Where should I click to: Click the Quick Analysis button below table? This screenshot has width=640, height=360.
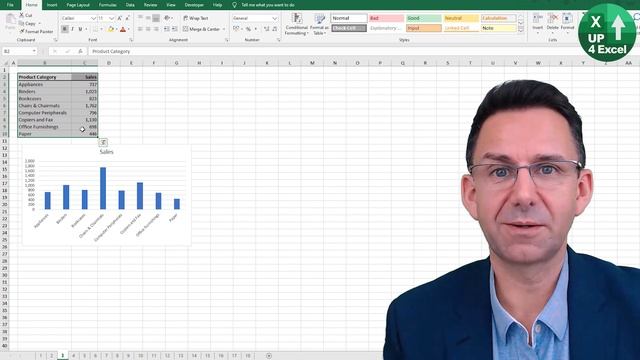[x=103, y=142]
